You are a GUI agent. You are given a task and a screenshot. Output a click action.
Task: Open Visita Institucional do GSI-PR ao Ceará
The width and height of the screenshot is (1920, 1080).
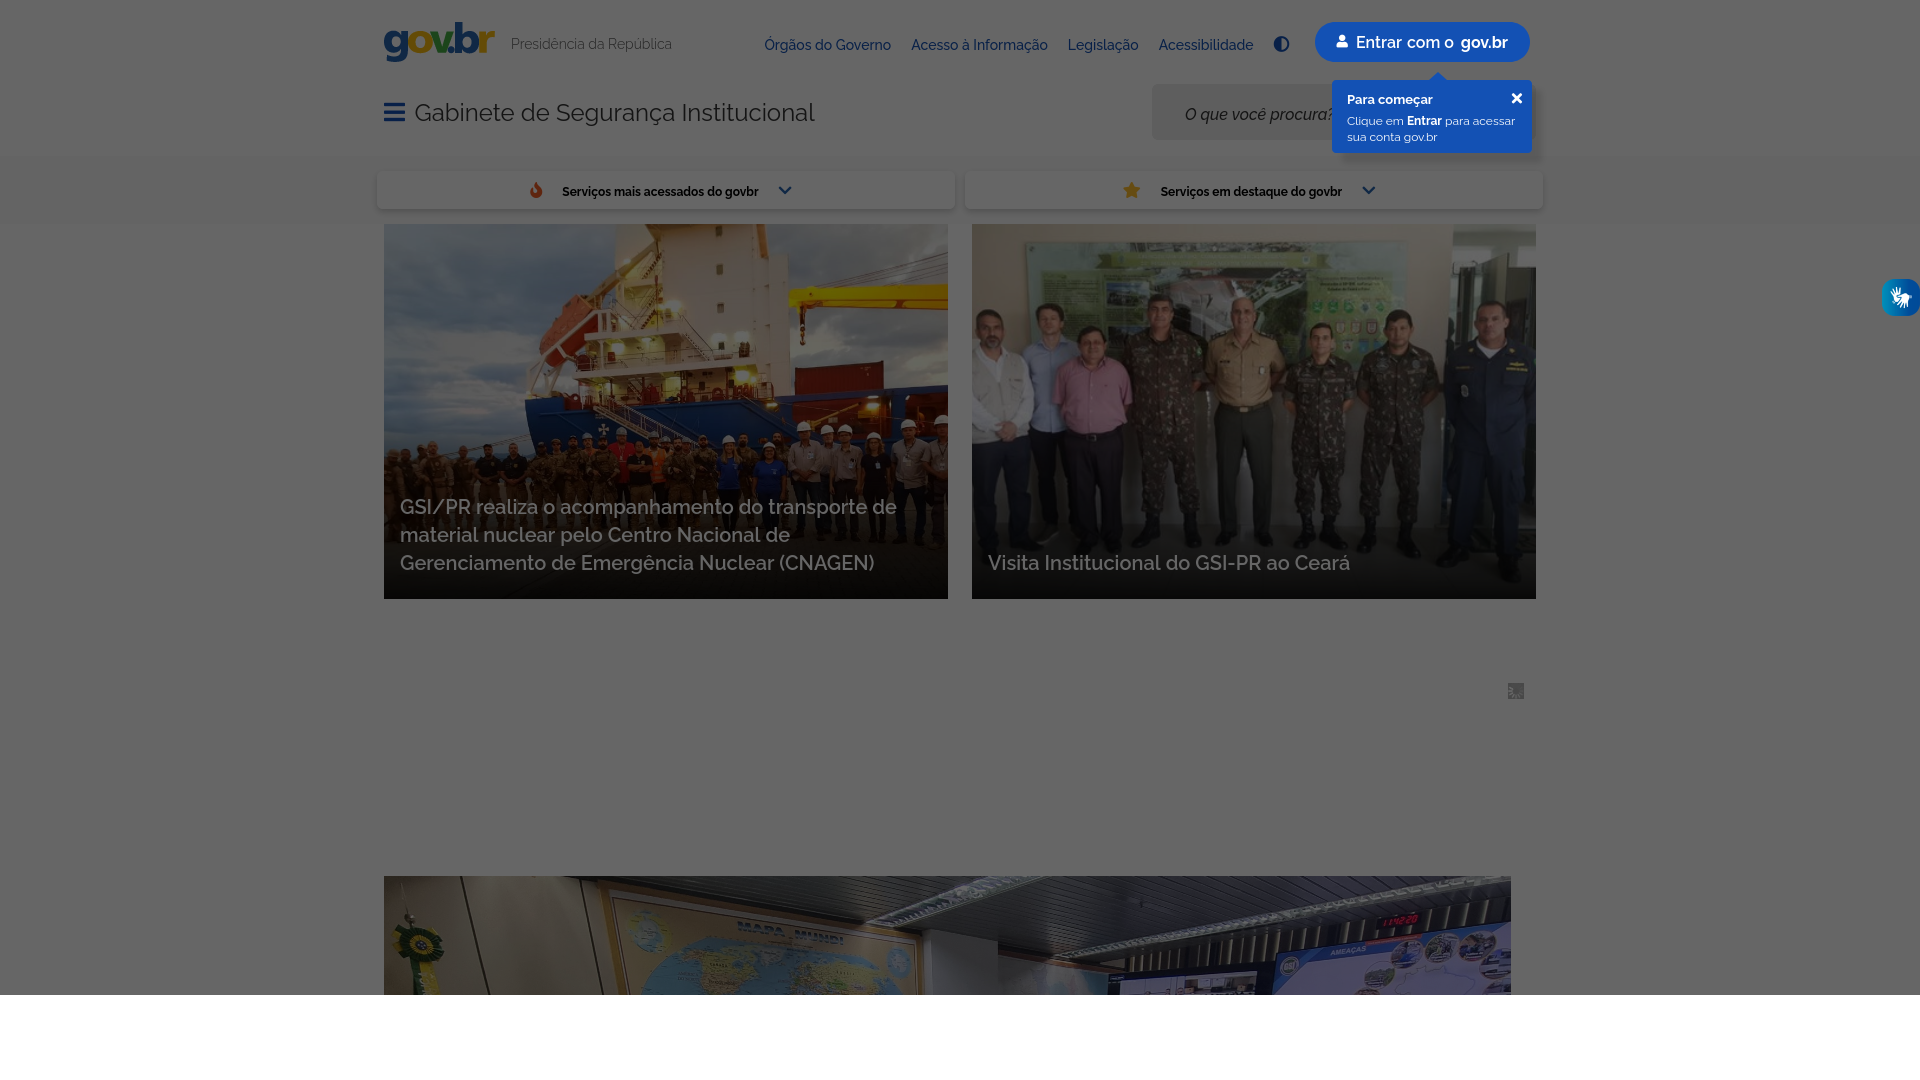click(1169, 563)
